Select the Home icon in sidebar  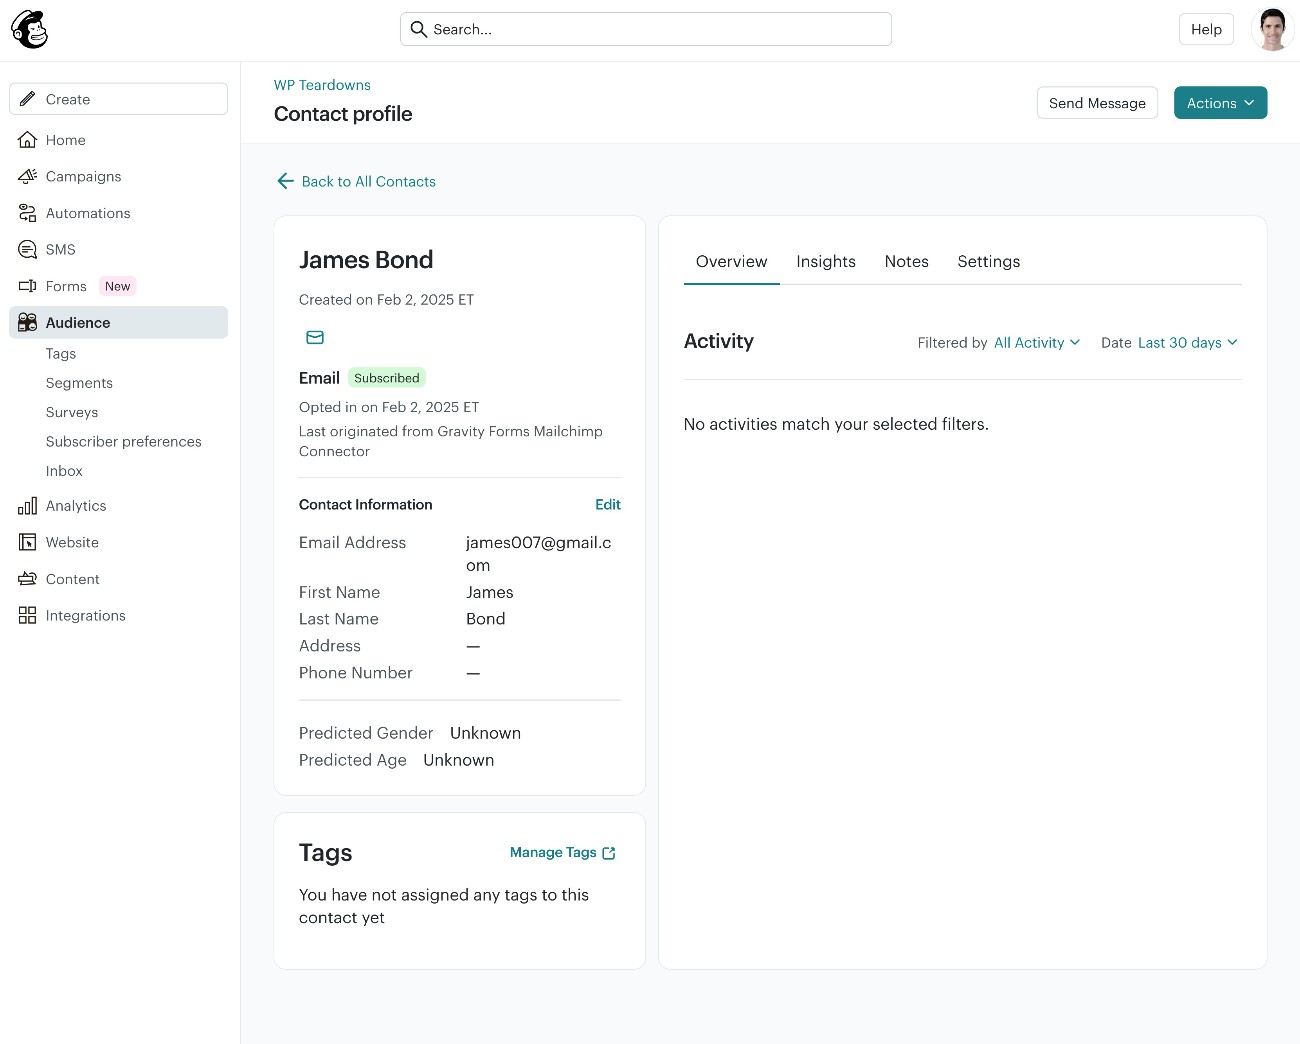pyautogui.click(x=27, y=140)
